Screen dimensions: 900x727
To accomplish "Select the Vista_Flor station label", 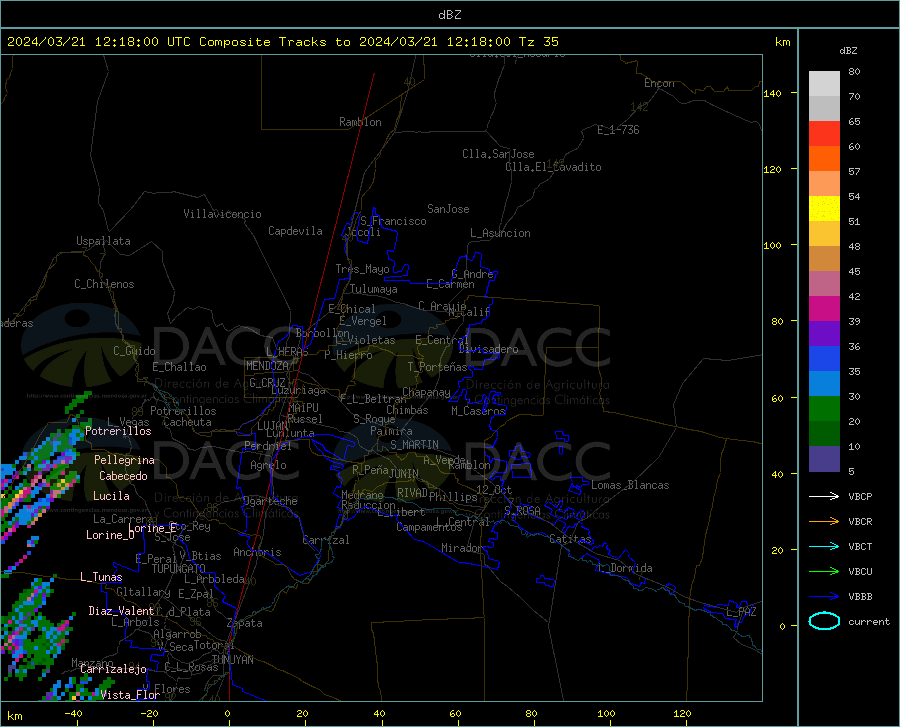I will pyautogui.click(x=130, y=695).
